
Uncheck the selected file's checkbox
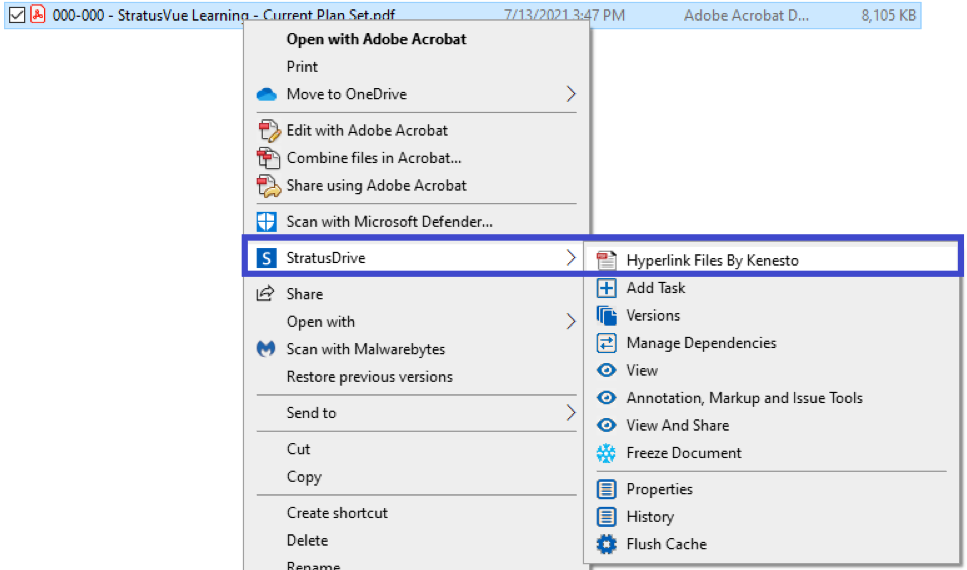click(x=17, y=15)
